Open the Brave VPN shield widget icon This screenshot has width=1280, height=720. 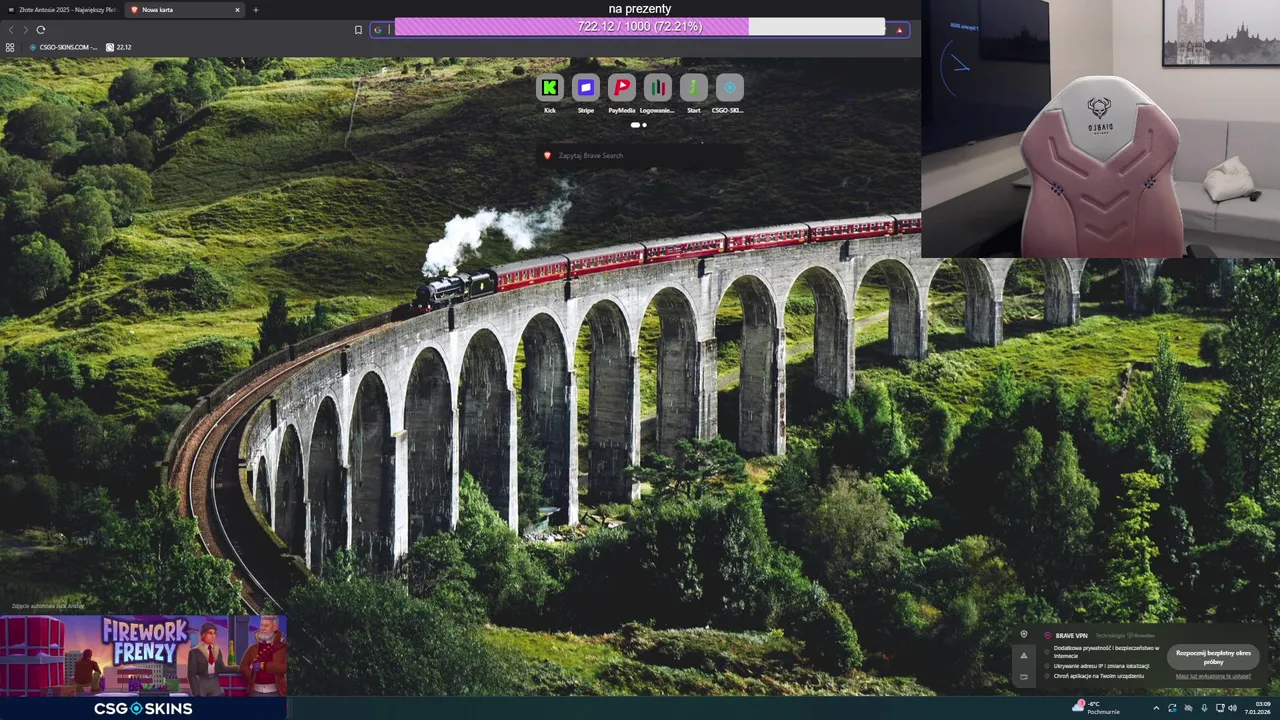pos(1023,634)
